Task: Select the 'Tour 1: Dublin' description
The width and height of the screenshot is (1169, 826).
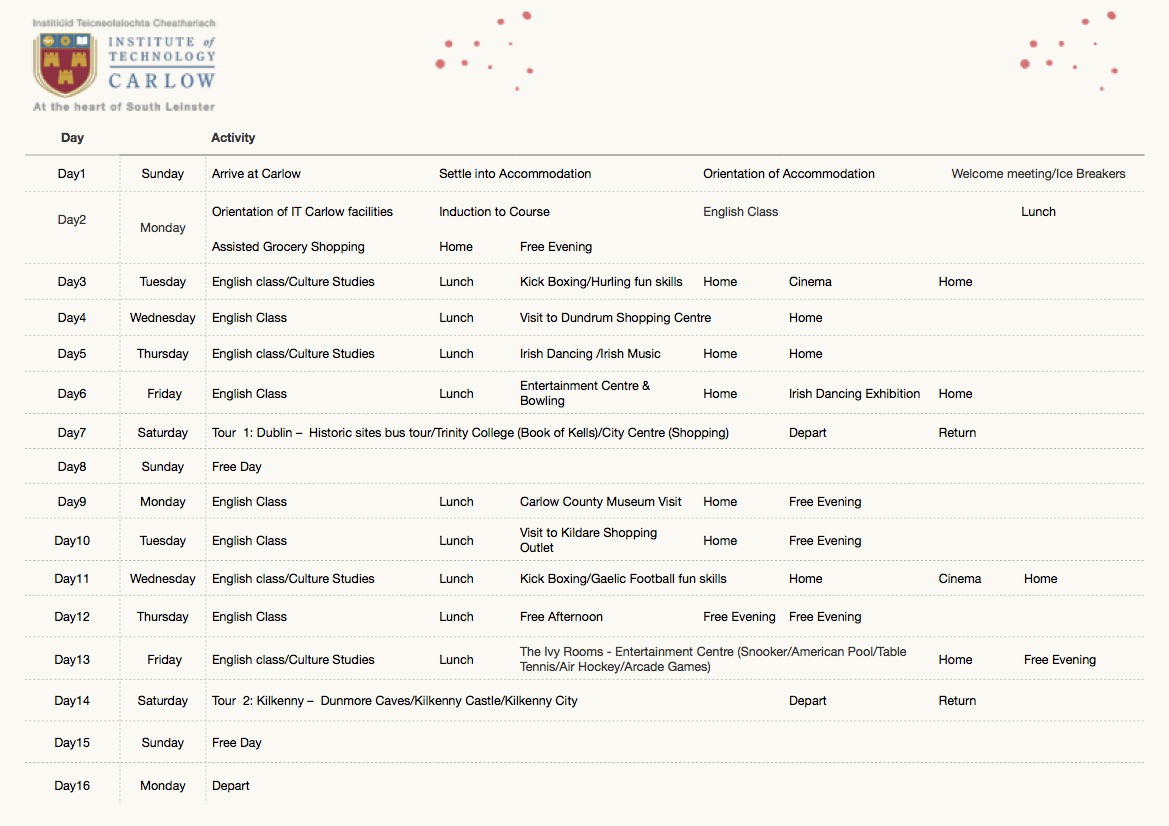Action: tap(470, 433)
